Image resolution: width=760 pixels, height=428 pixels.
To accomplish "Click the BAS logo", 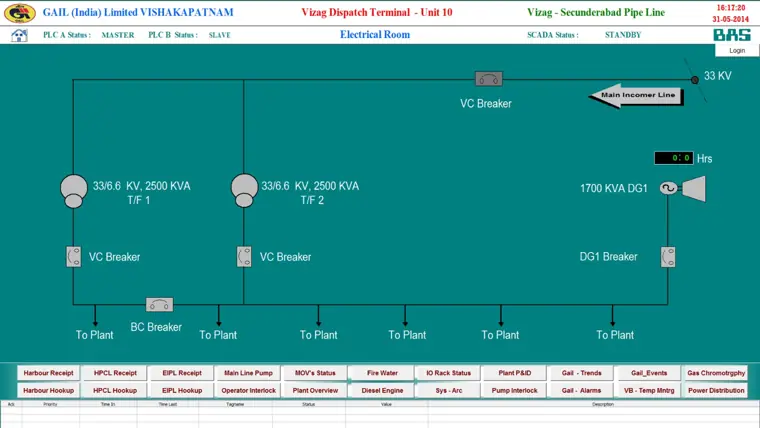I will click(x=731, y=35).
